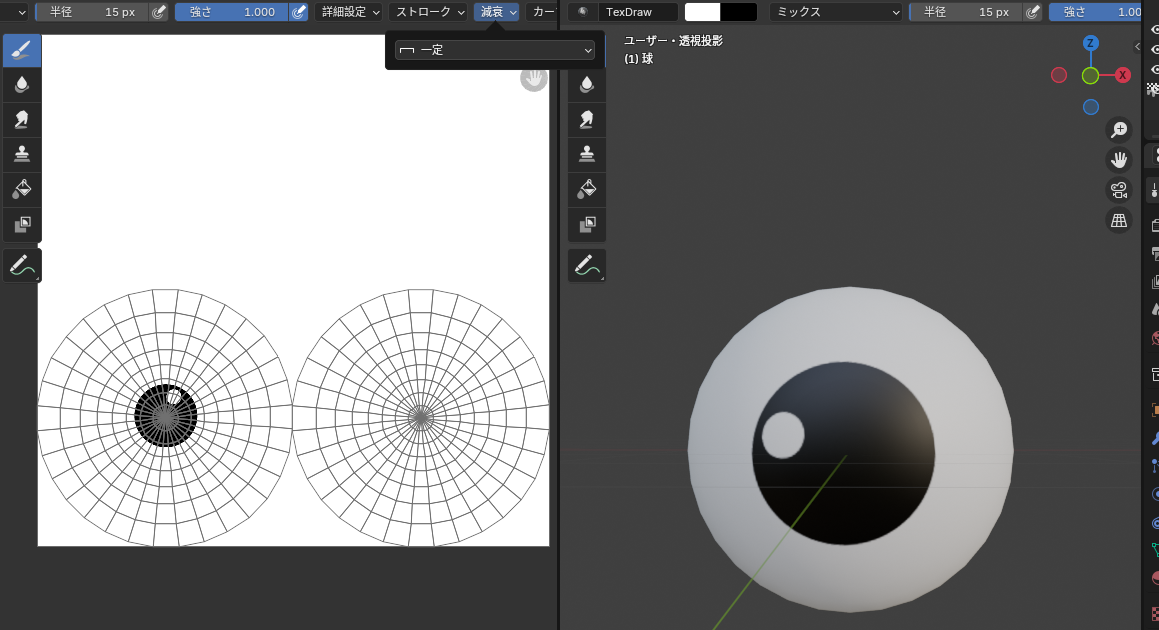Select the Draw brush tool in image editor
Image resolution: width=1159 pixels, height=630 pixels.
pyautogui.click(x=21, y=52)
